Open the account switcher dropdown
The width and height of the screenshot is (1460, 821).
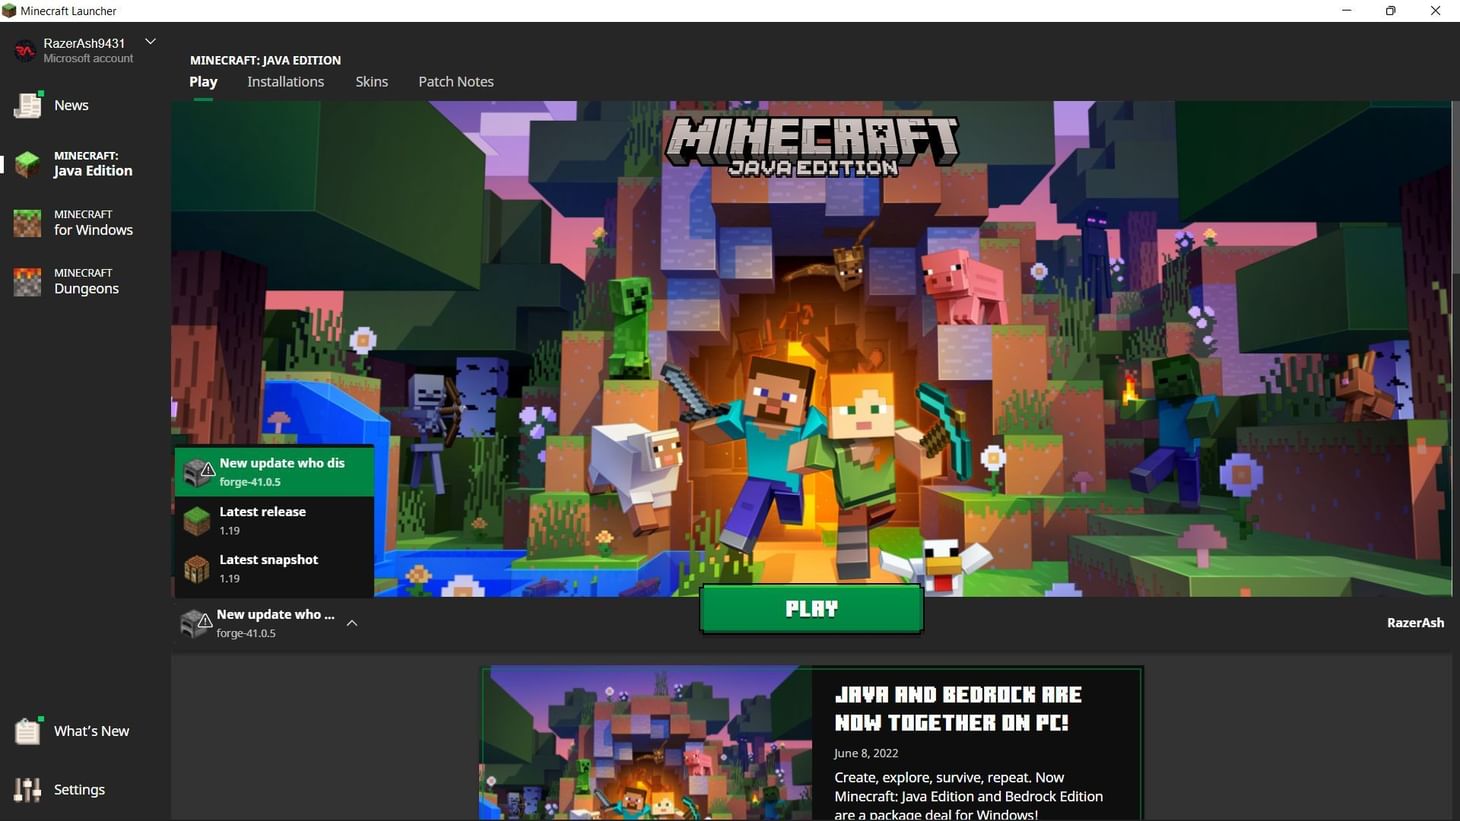coord(150,41)
